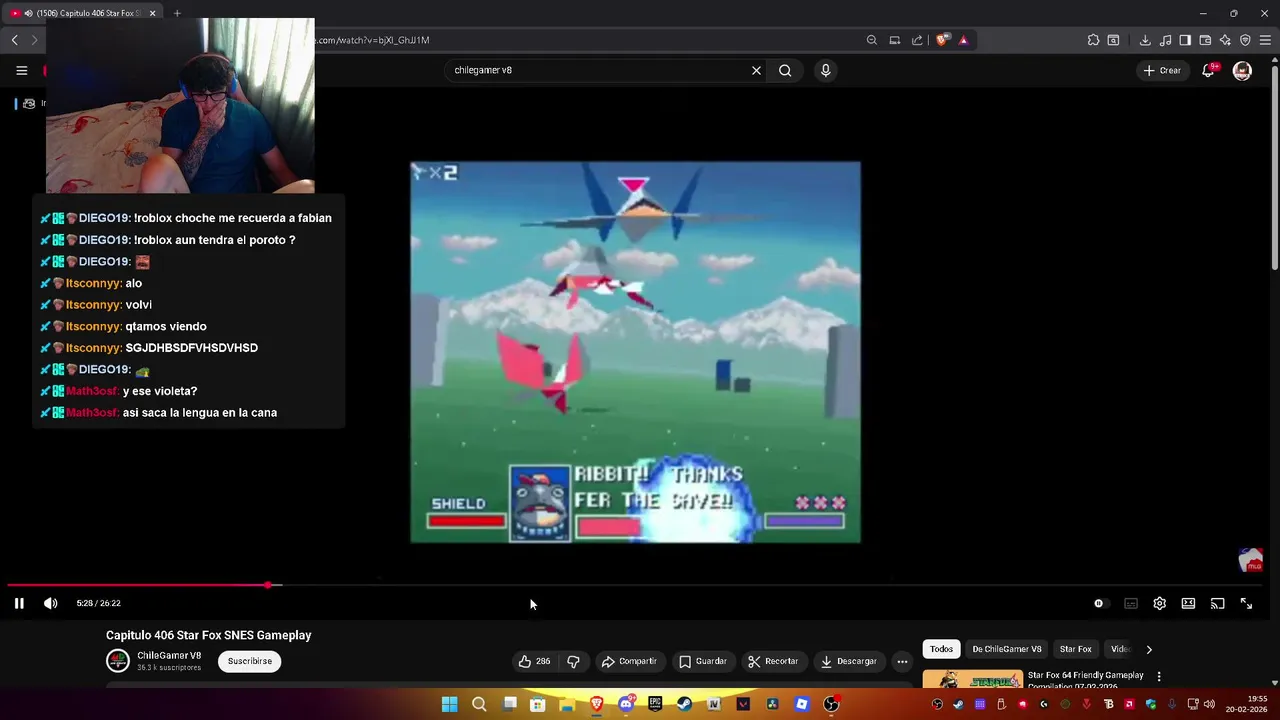Click the Descargar download button
This screenshot has width=1280, height=720.
[x=848, y=661]
